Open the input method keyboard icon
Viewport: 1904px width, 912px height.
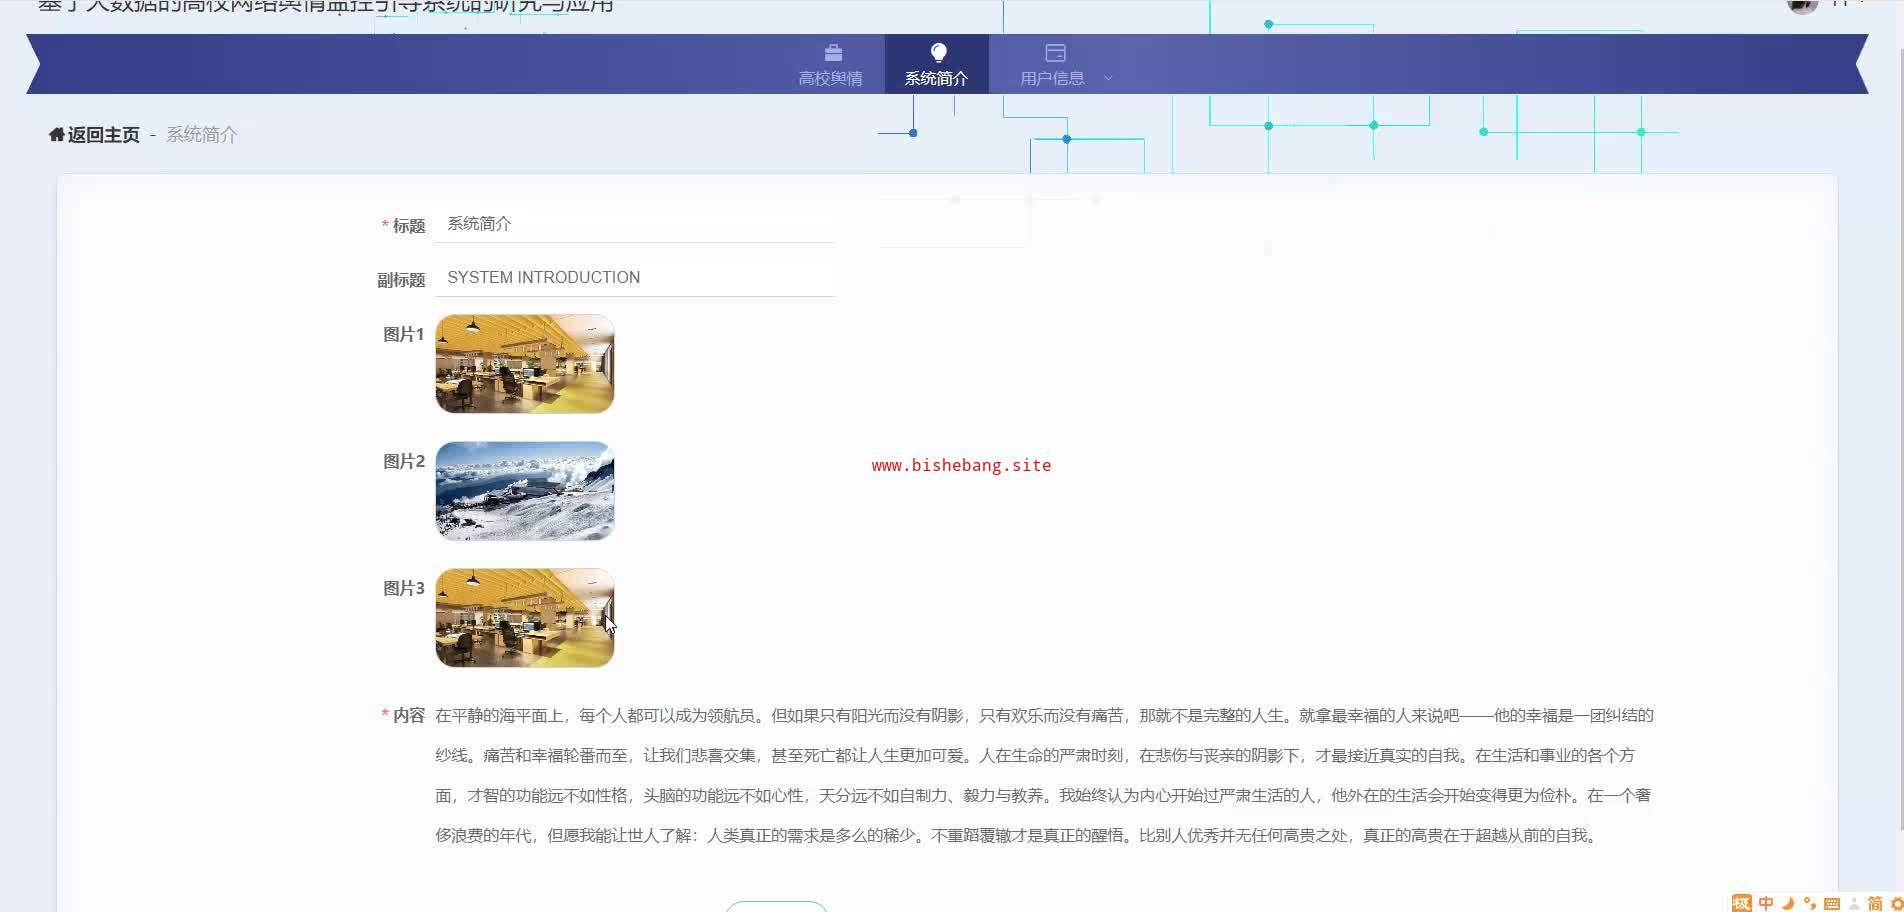1832,903
